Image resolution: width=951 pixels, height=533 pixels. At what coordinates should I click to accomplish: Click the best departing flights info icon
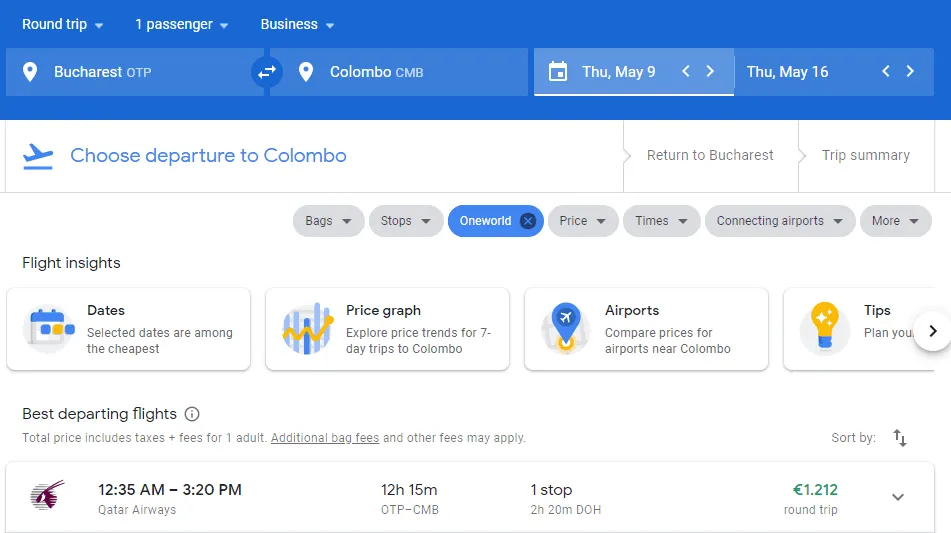tap(192, 414)
